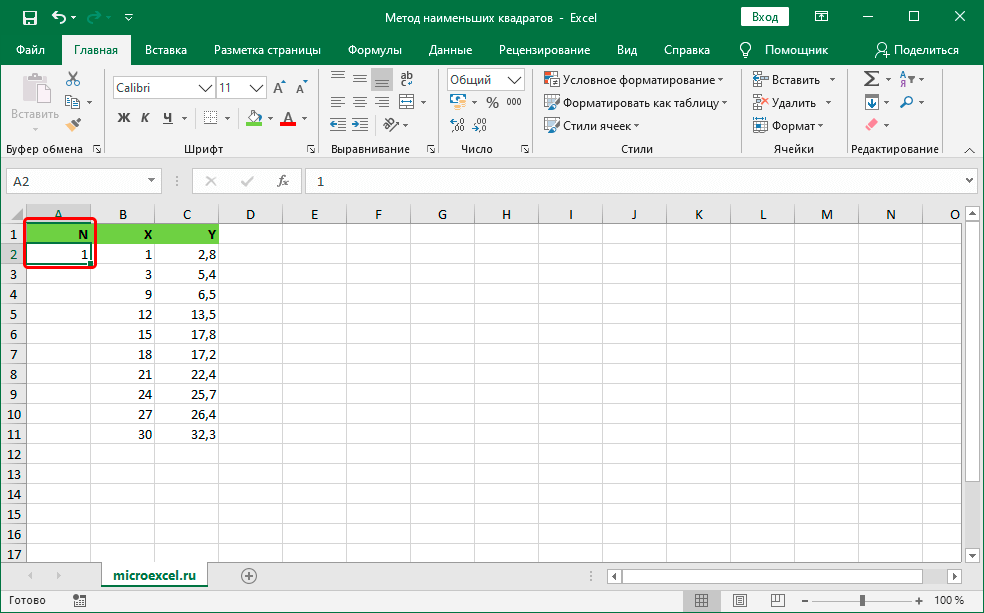
Task: Open the Формулы ribbon tab
Action: point(375,50)
